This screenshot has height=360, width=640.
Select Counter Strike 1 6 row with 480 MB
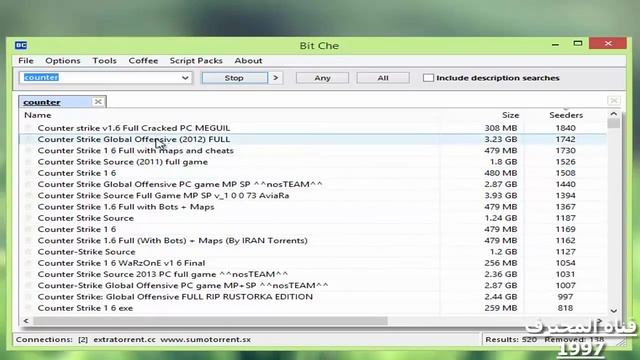point(313,173)
